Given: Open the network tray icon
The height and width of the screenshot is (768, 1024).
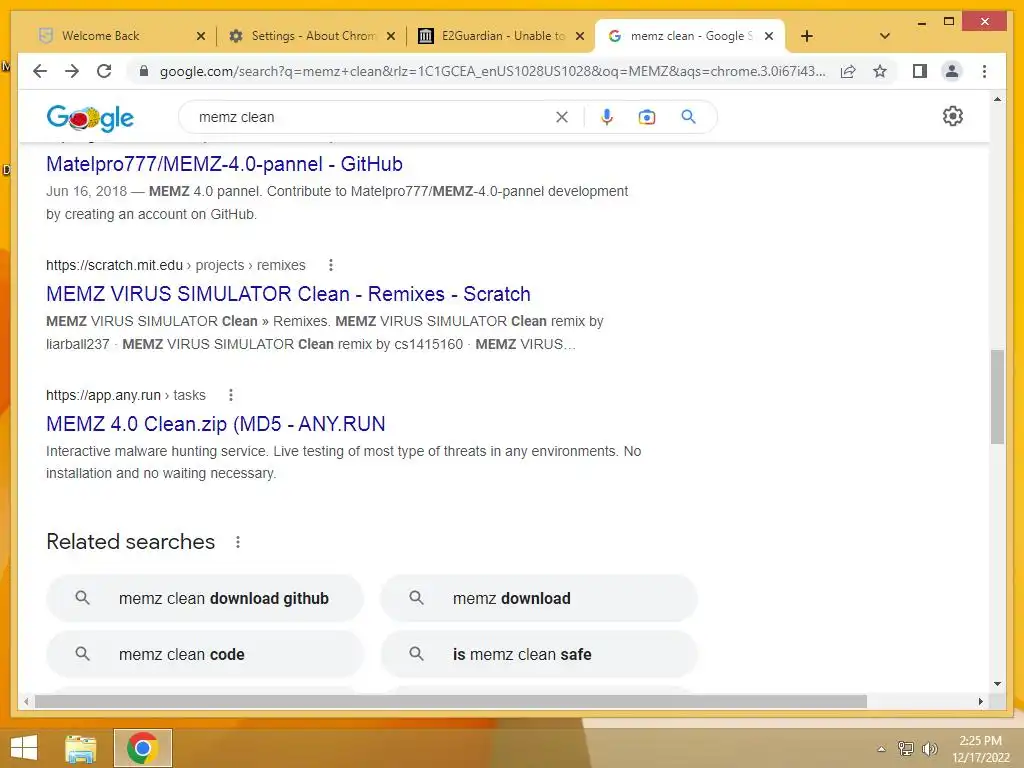Looking at the screenshot, I should [906, 748].
